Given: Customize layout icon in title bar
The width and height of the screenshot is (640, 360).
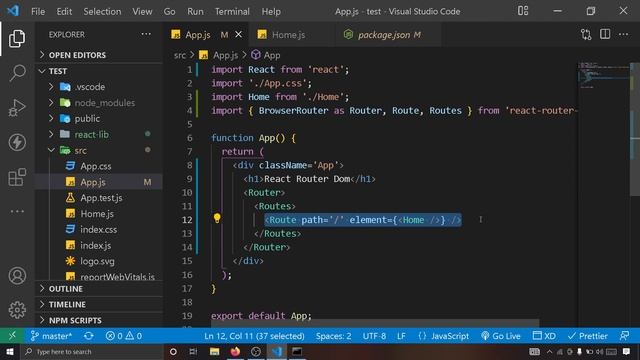Looking at the screenshot, I should pyautogui.click(x=523, y=11).
